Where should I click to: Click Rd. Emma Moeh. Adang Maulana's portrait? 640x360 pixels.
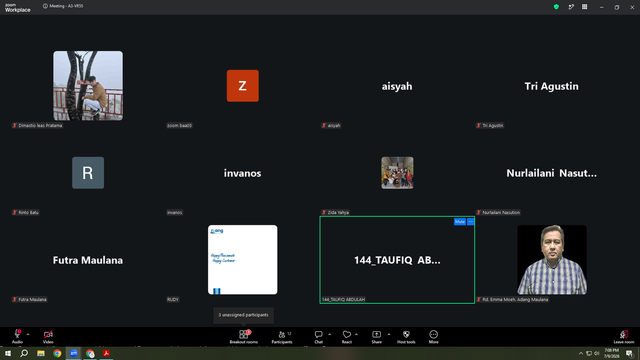pyautogui.click(x=552, y=260)
